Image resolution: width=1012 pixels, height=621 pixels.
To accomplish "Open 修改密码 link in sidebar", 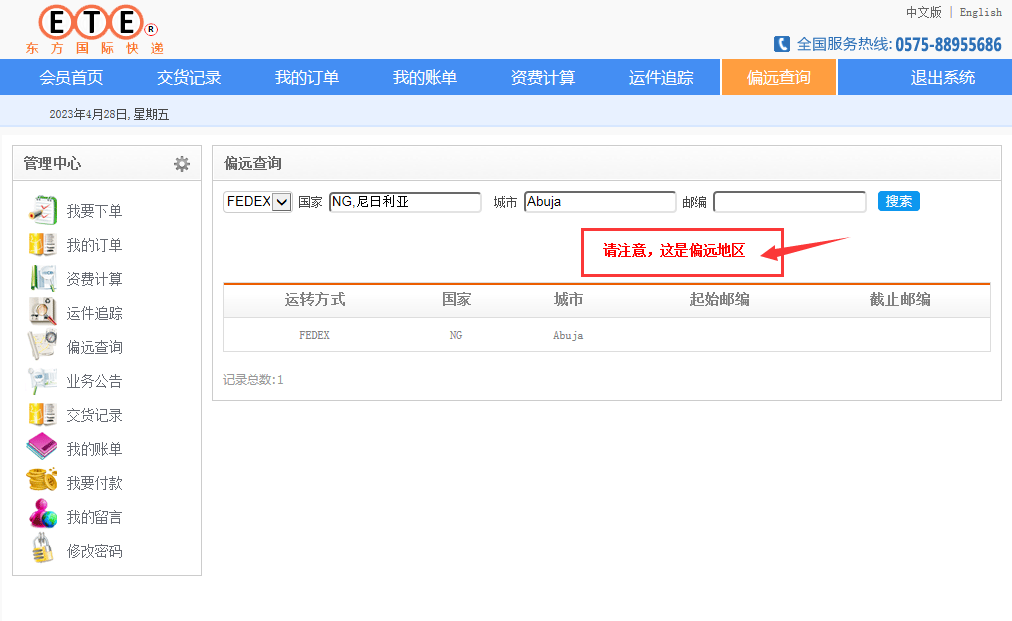I will (94, 551).
